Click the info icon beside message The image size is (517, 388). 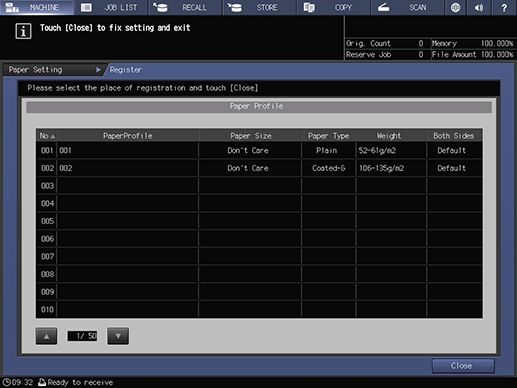tap(23, 31)
